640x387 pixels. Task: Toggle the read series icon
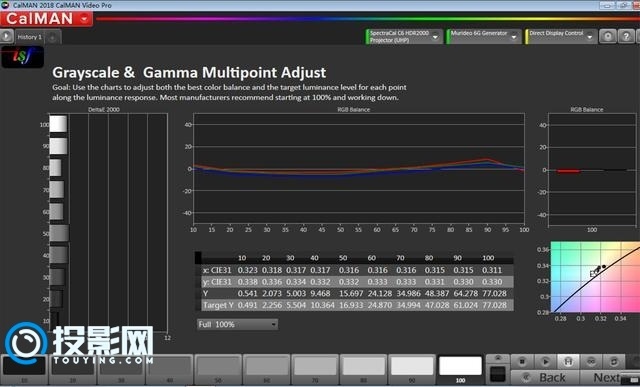tap(568, 362)
